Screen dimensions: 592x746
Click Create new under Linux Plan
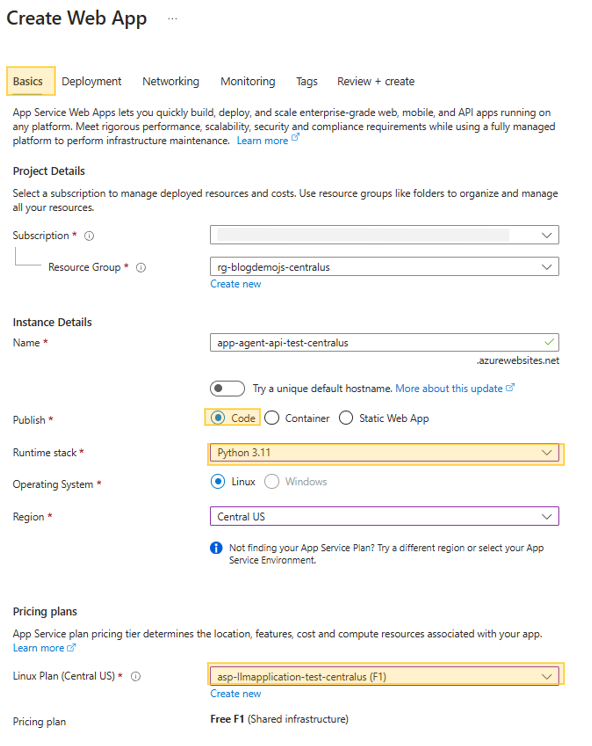point(236,694)
